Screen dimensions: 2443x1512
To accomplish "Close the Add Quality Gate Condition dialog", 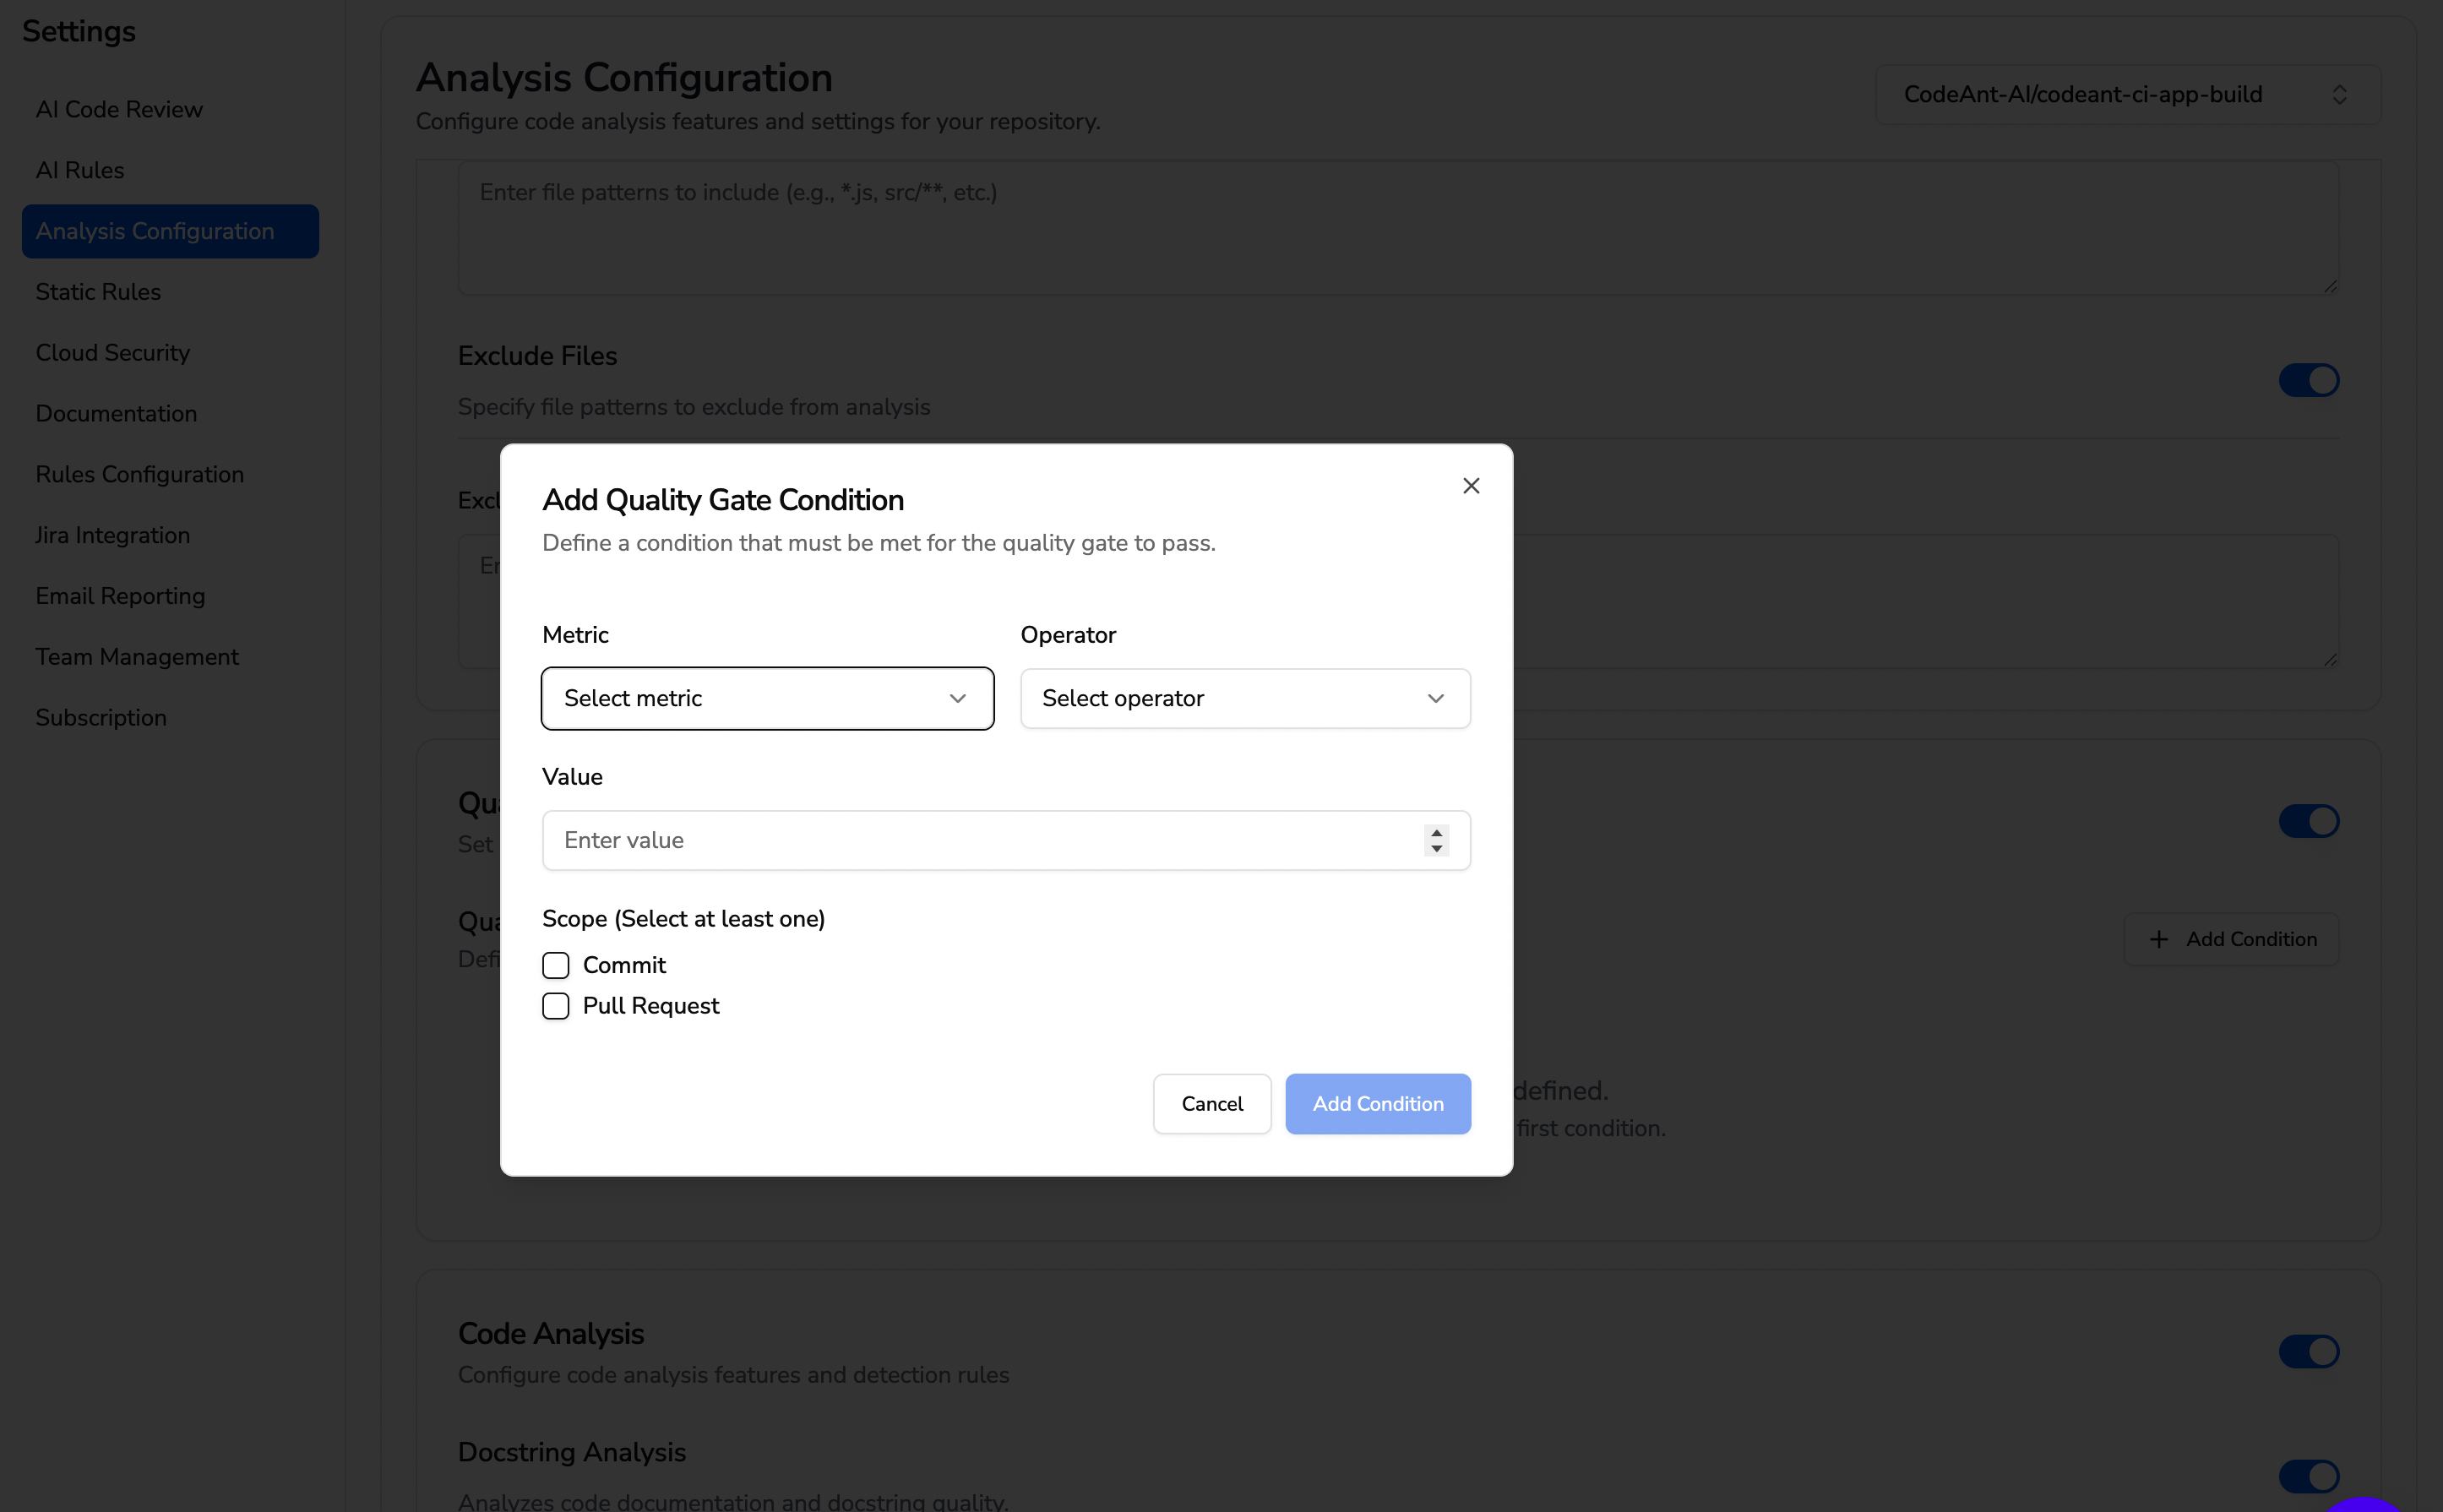I will (x=1470, y=486).
